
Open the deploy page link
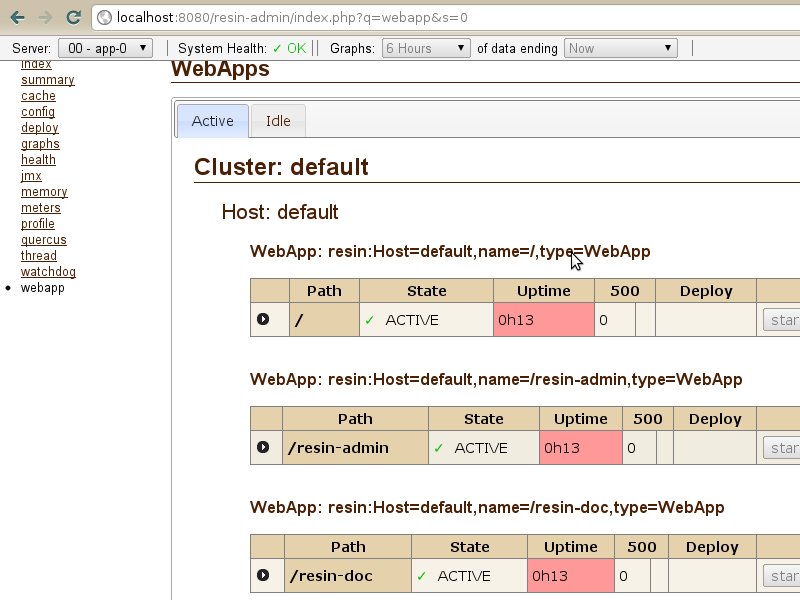[x=40, y=128]
